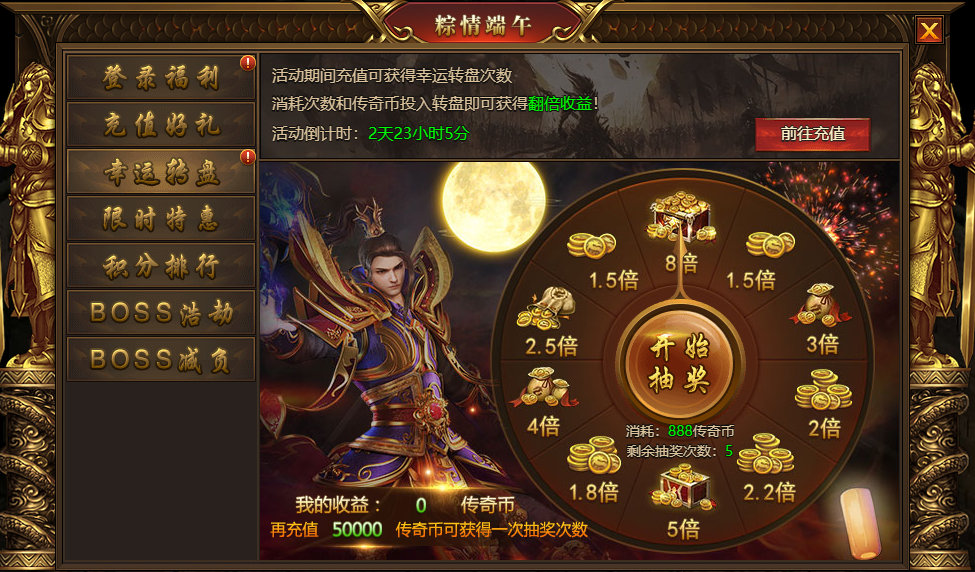Select the BOSS减负 tab
975x572 pixels.
(161, 360)
